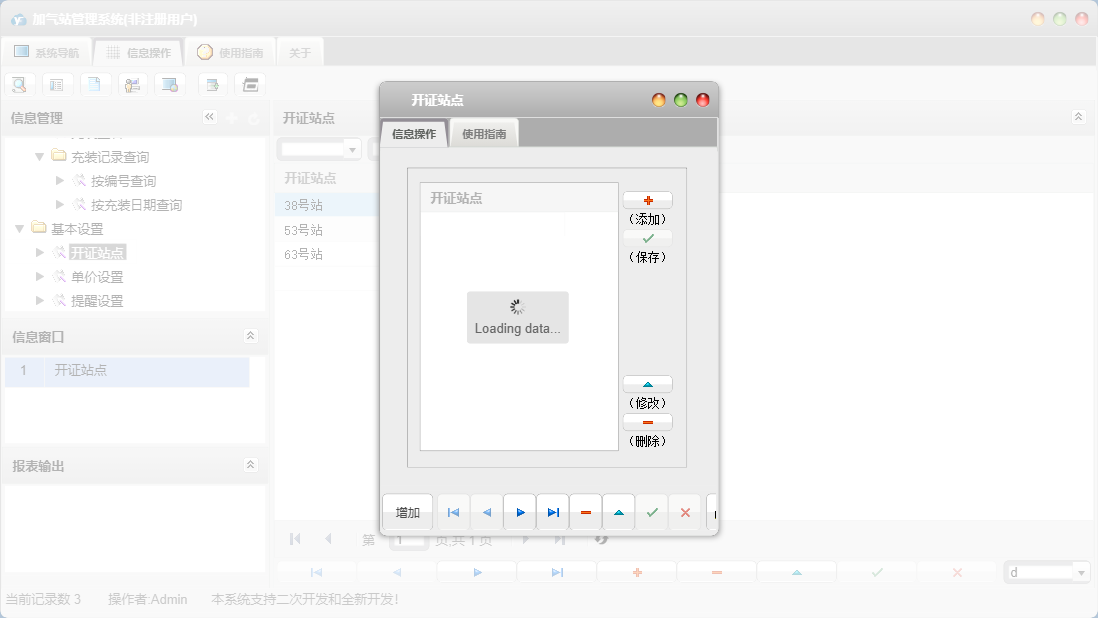Open the dropdown showing 'd' at bottom right

[1081, 573]
